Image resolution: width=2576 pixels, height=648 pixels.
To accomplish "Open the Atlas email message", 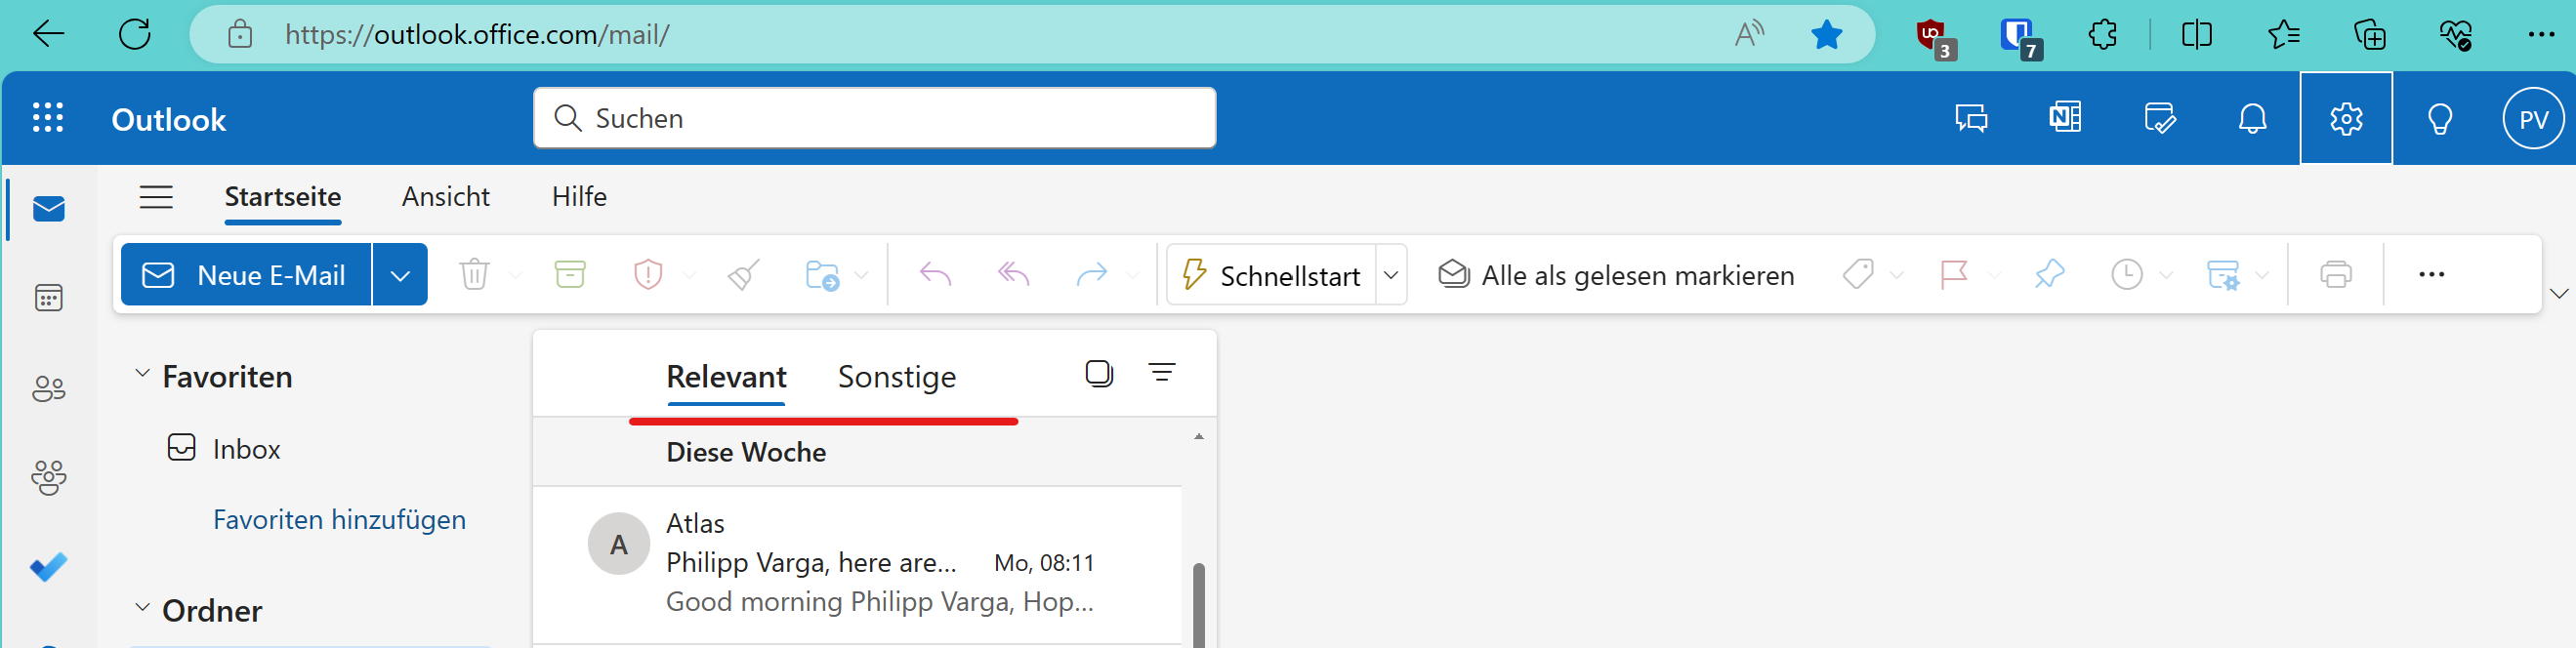I will click(x=857, y=563).
